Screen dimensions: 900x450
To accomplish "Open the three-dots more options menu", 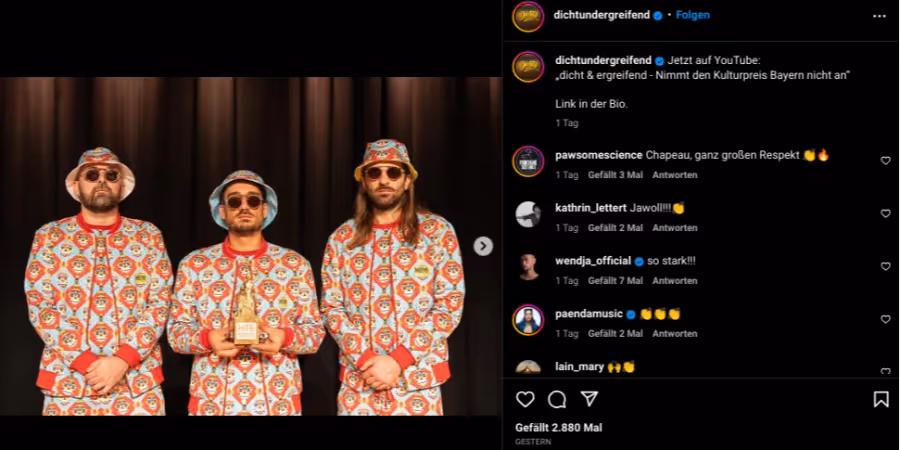I will tap(879, 16).
